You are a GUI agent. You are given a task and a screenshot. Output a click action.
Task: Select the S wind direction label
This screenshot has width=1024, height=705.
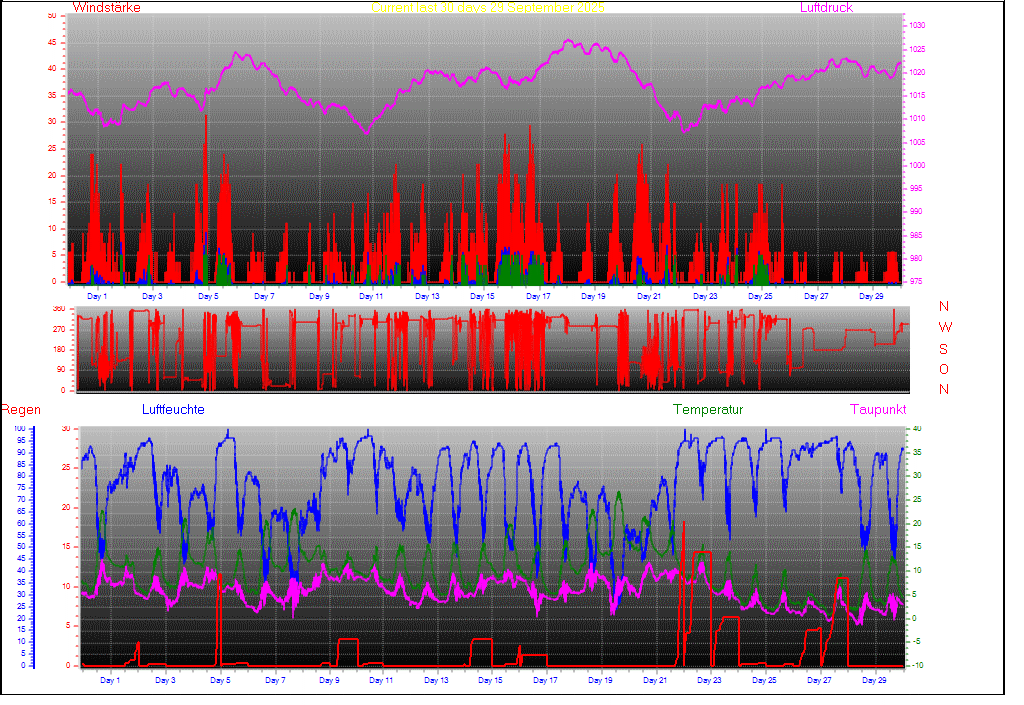(944, 349)
